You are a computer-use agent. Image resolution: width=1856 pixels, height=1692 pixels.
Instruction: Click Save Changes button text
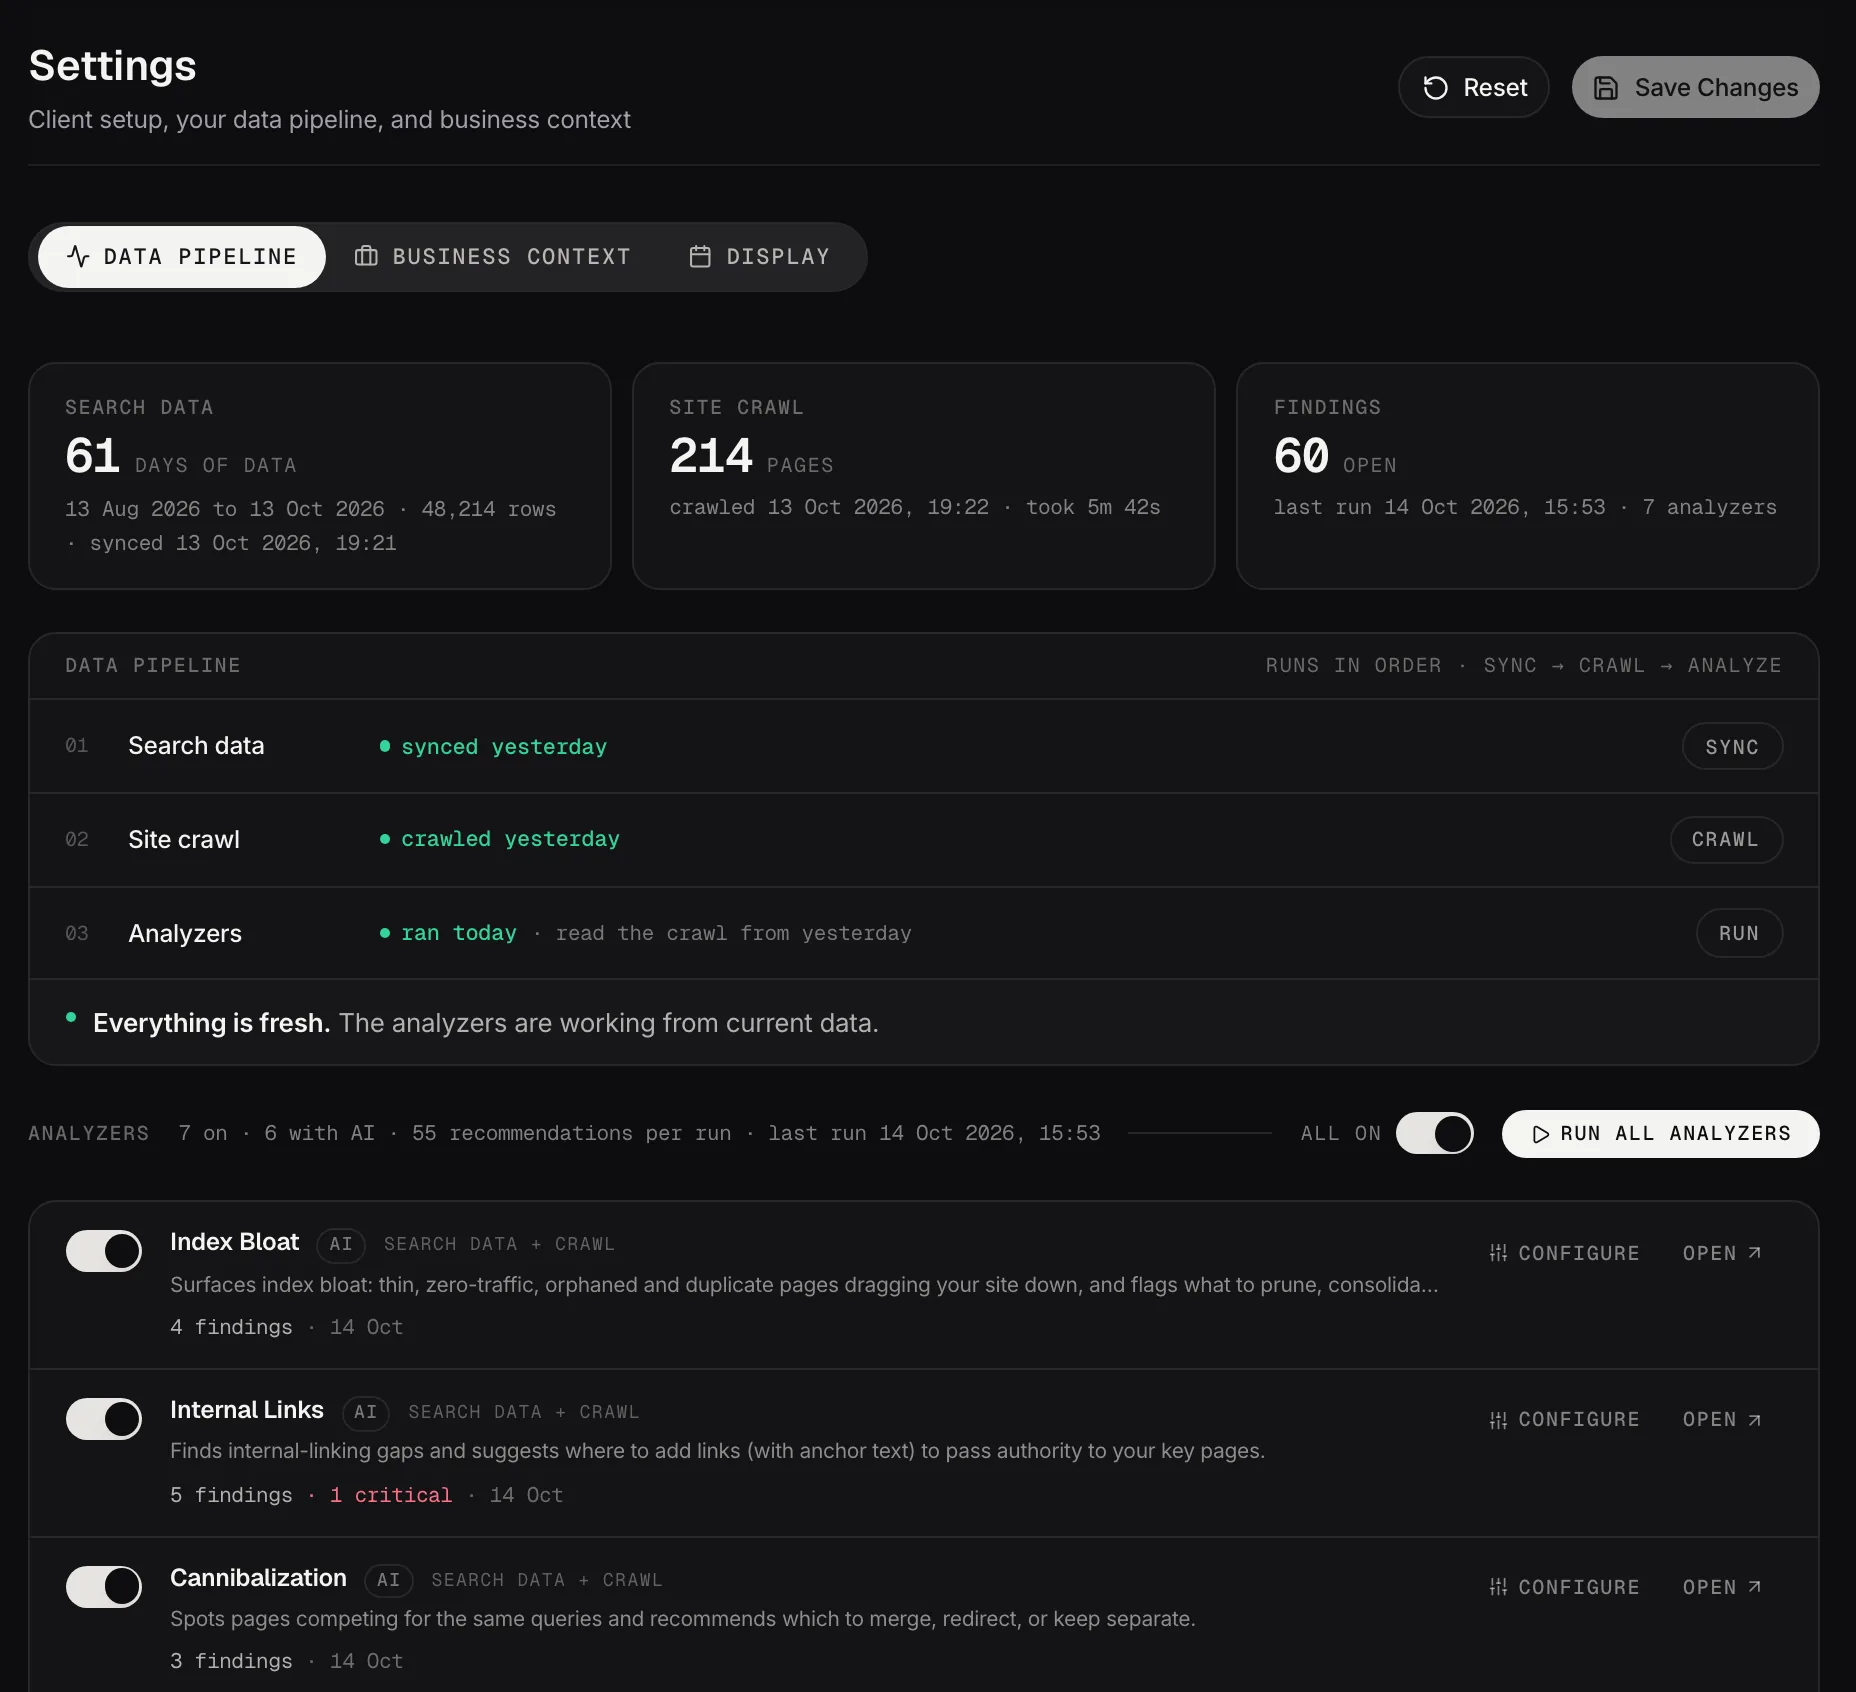(x=1716, y=88)
